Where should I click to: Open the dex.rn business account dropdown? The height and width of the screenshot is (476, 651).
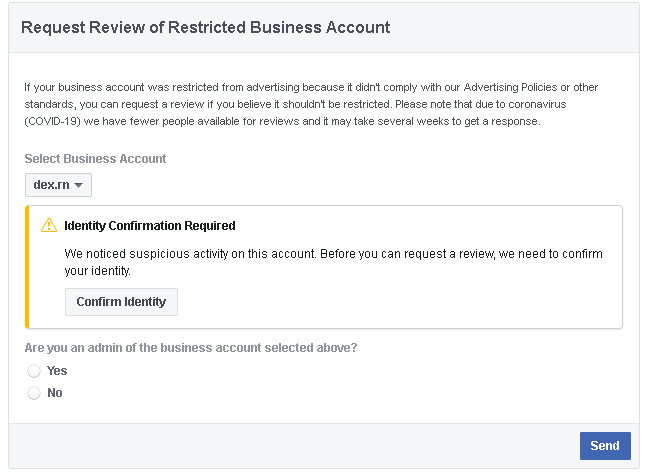(58, 185)
